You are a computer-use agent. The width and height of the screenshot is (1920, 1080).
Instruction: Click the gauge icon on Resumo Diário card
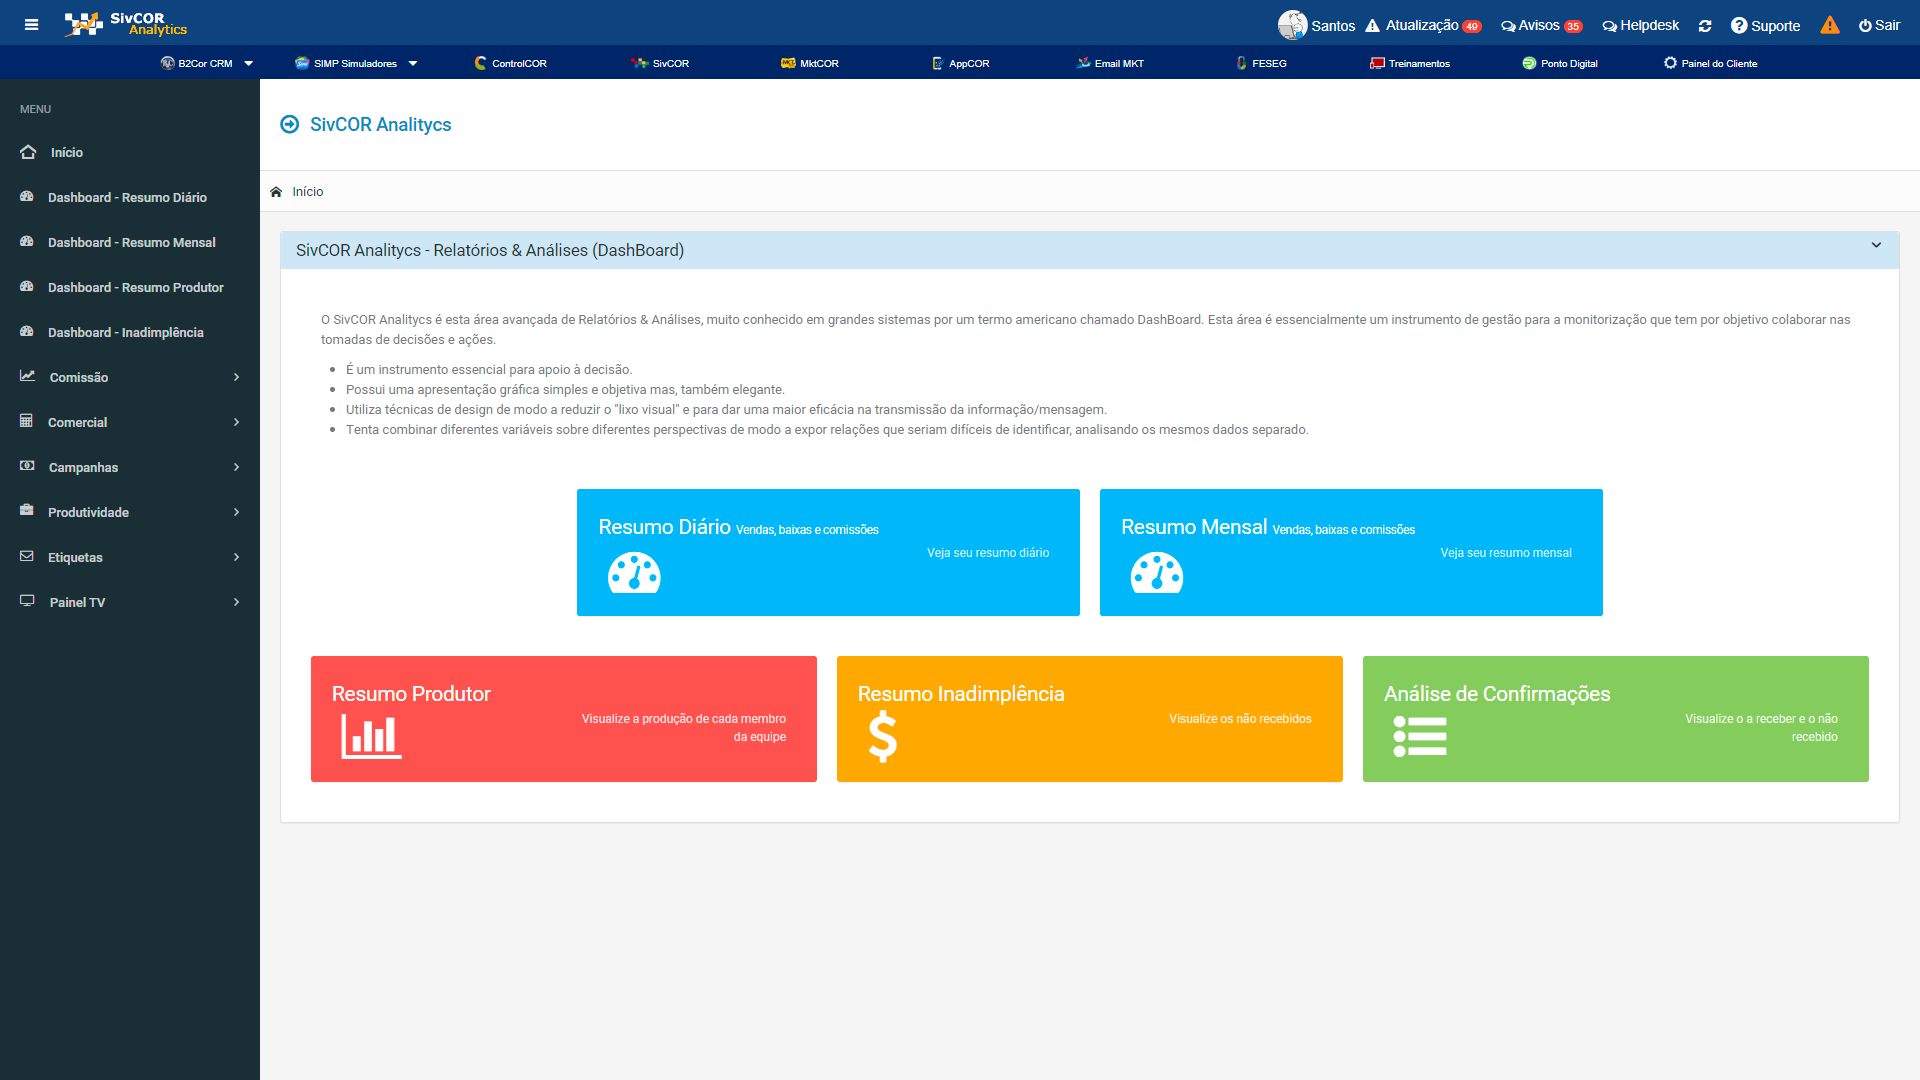[x=634, y=573]
